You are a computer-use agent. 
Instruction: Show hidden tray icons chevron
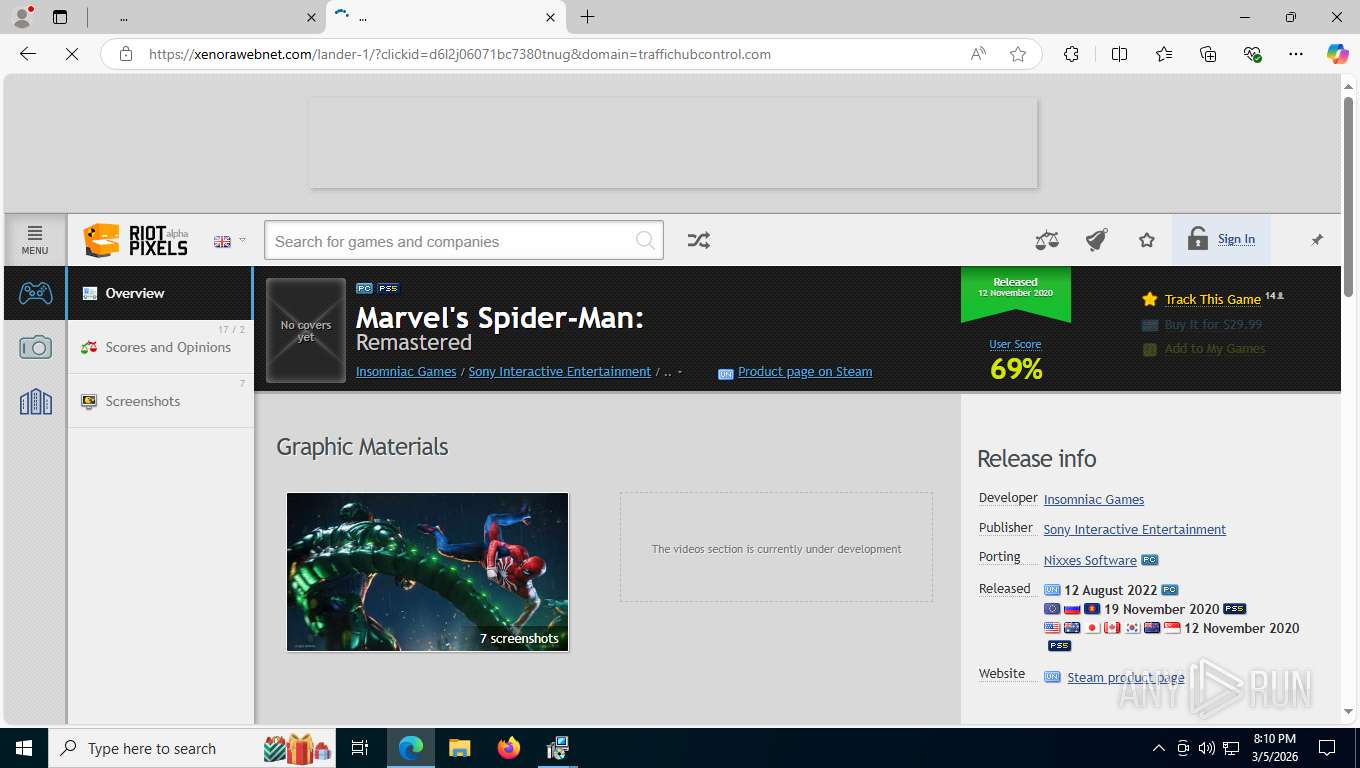[1159, 748]
